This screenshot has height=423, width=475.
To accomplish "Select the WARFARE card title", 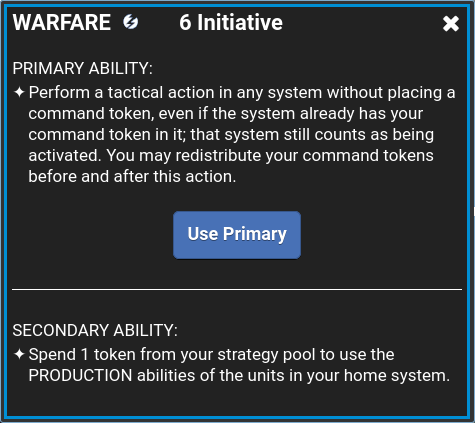I will (62, 22).
